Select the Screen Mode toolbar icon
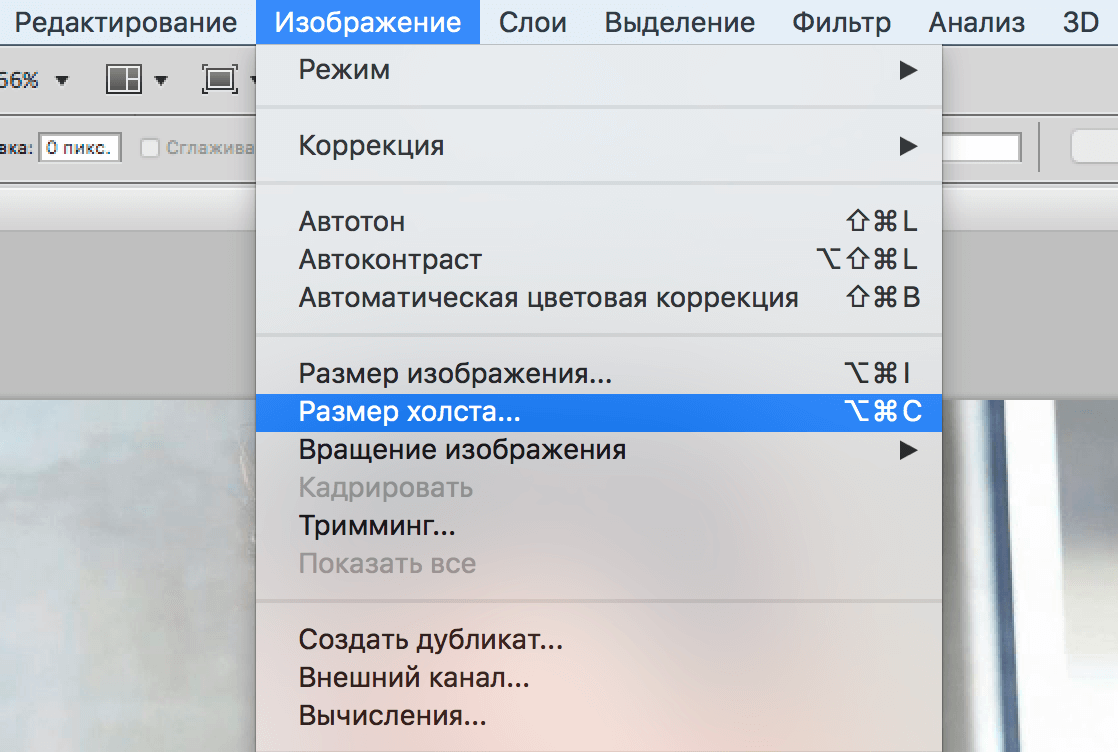 (219, 78)
